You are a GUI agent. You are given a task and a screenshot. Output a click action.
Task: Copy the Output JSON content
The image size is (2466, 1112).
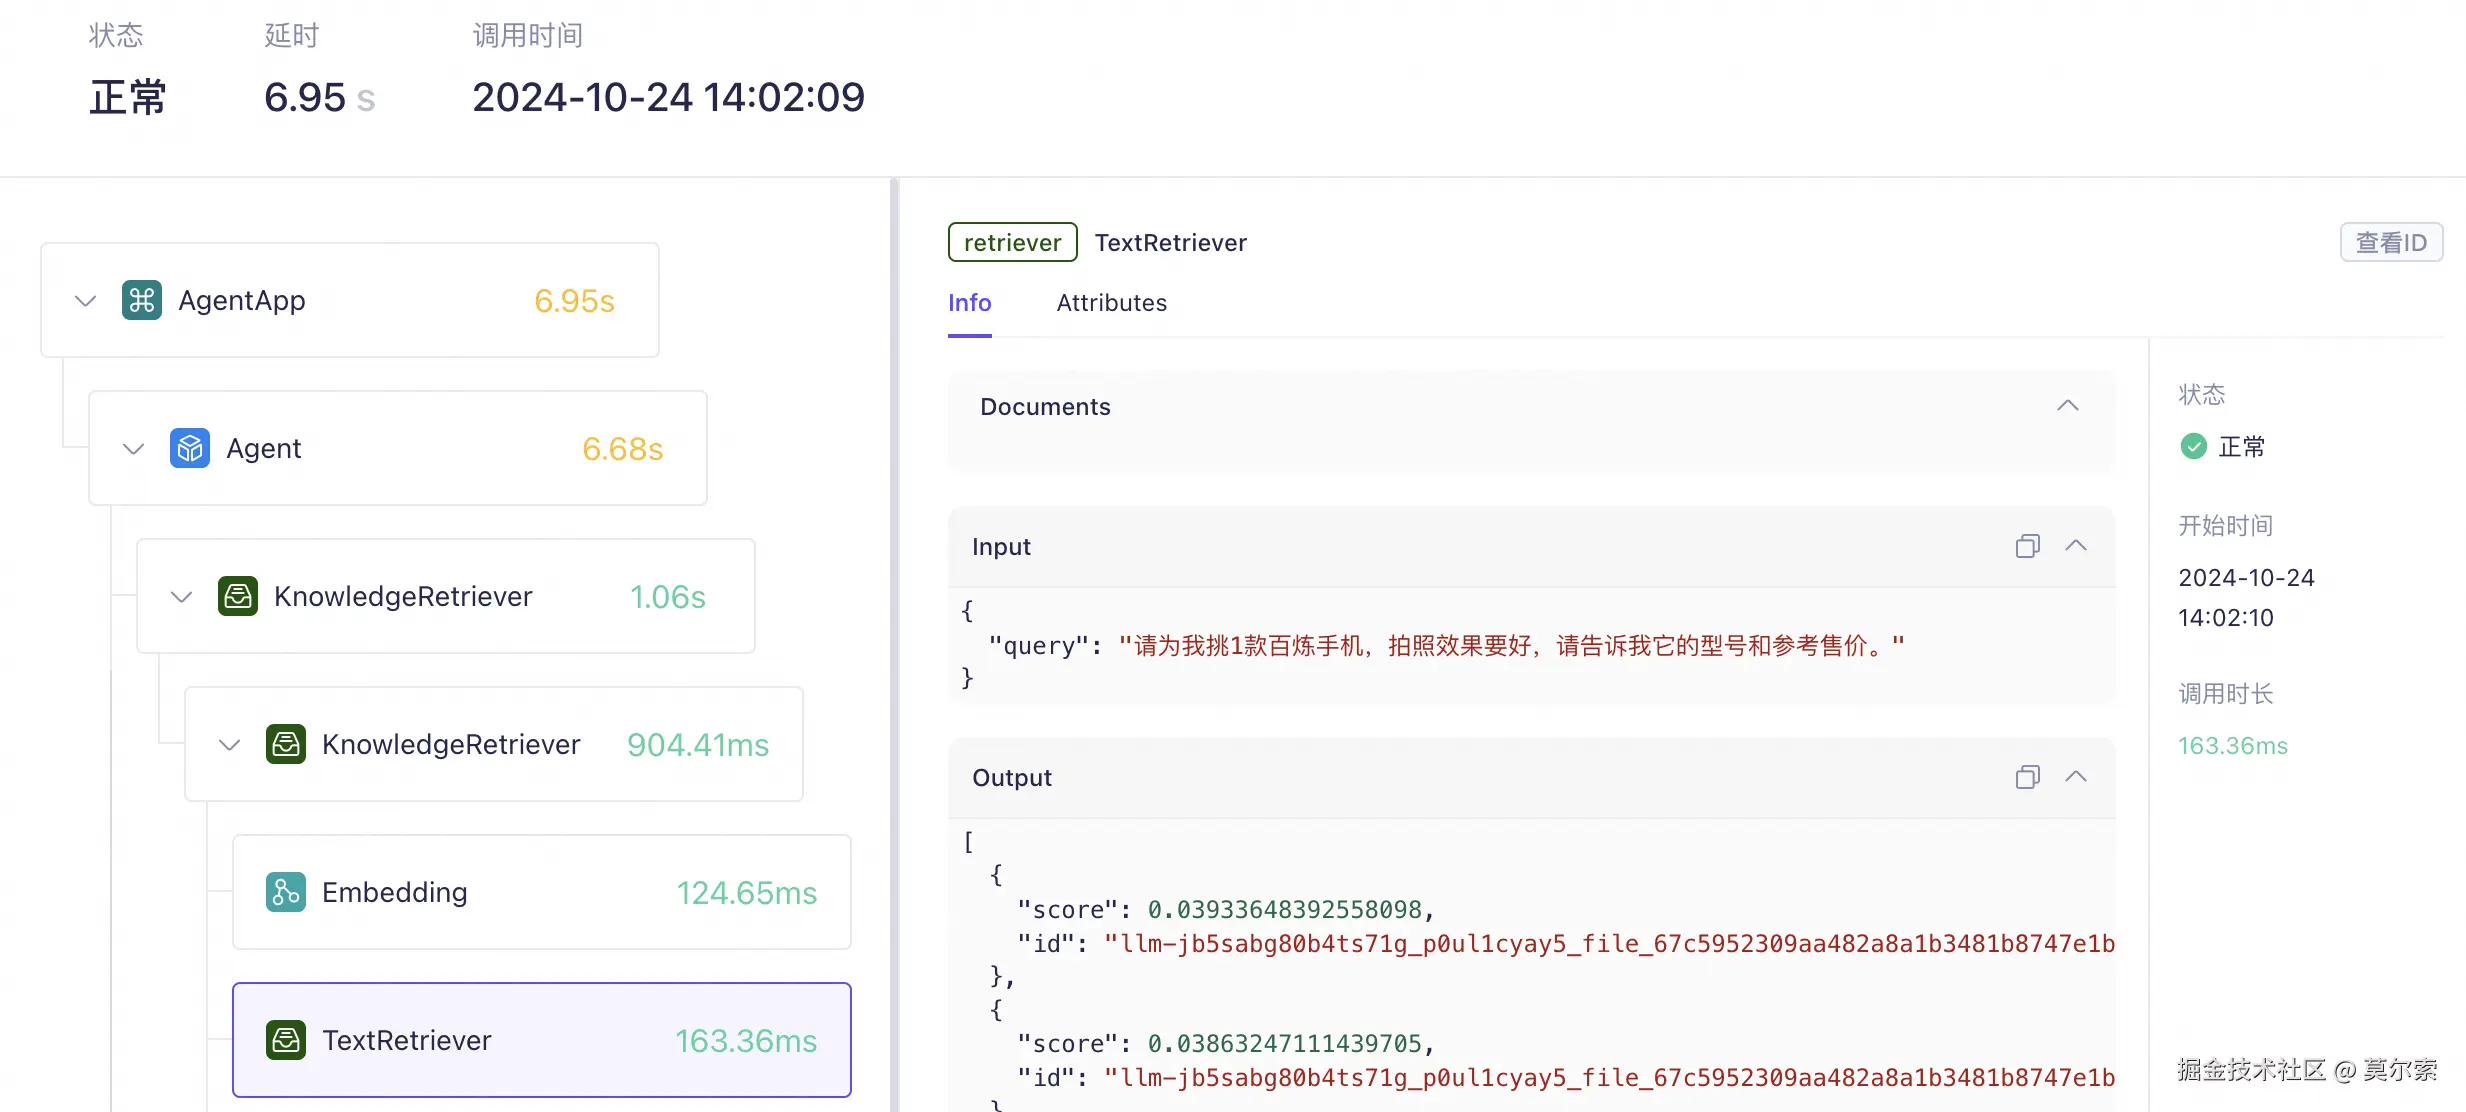[2027, 777]
